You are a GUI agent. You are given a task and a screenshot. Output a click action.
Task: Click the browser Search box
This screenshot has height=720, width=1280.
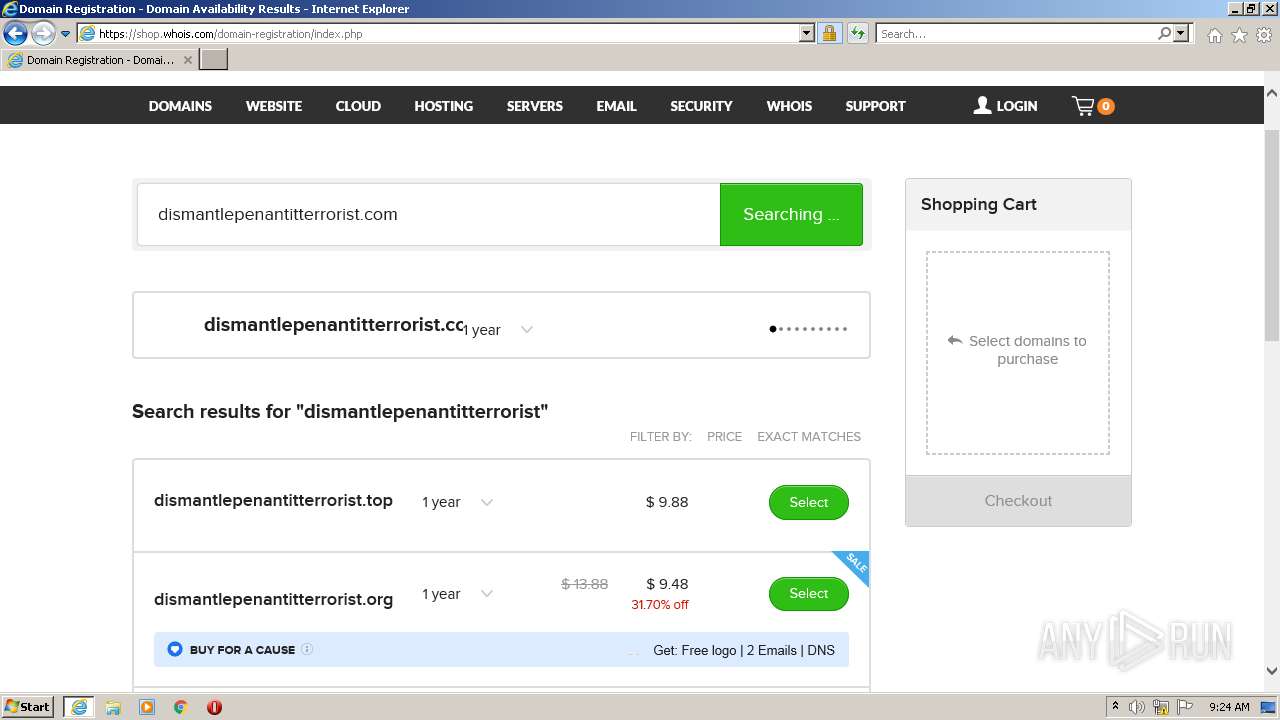point(1016,33)
